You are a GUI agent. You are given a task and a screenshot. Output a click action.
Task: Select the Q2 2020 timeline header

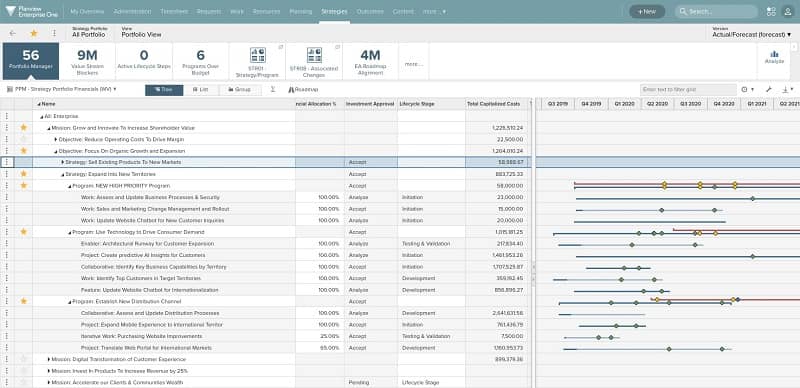tap(657, 104)
